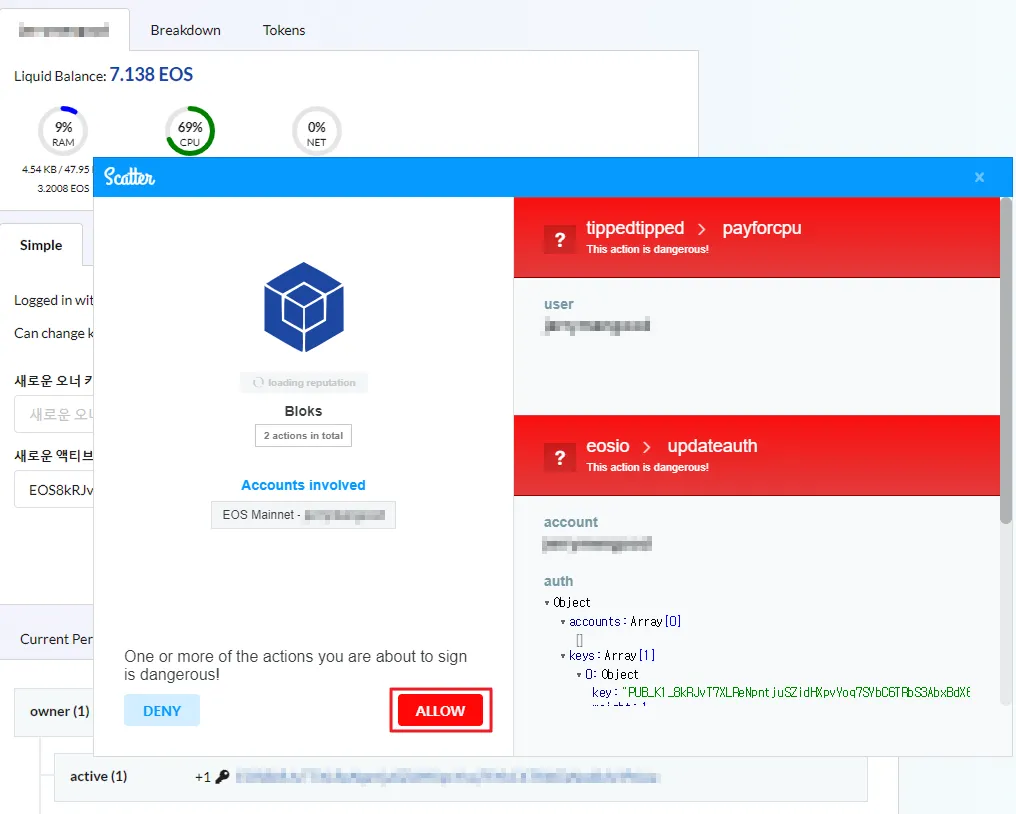Click the updateauth action name

click(x=712, y=446)
